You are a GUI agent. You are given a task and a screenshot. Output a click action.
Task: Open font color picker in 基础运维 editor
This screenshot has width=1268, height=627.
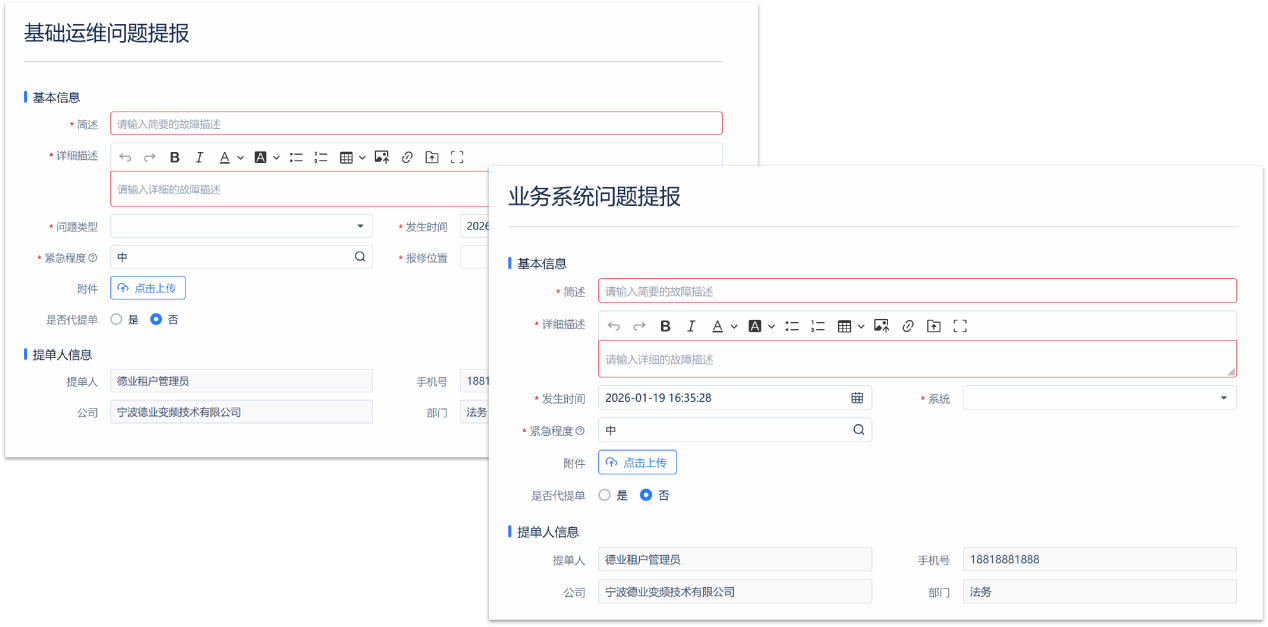pyautogui.click(x=231, y=157)
